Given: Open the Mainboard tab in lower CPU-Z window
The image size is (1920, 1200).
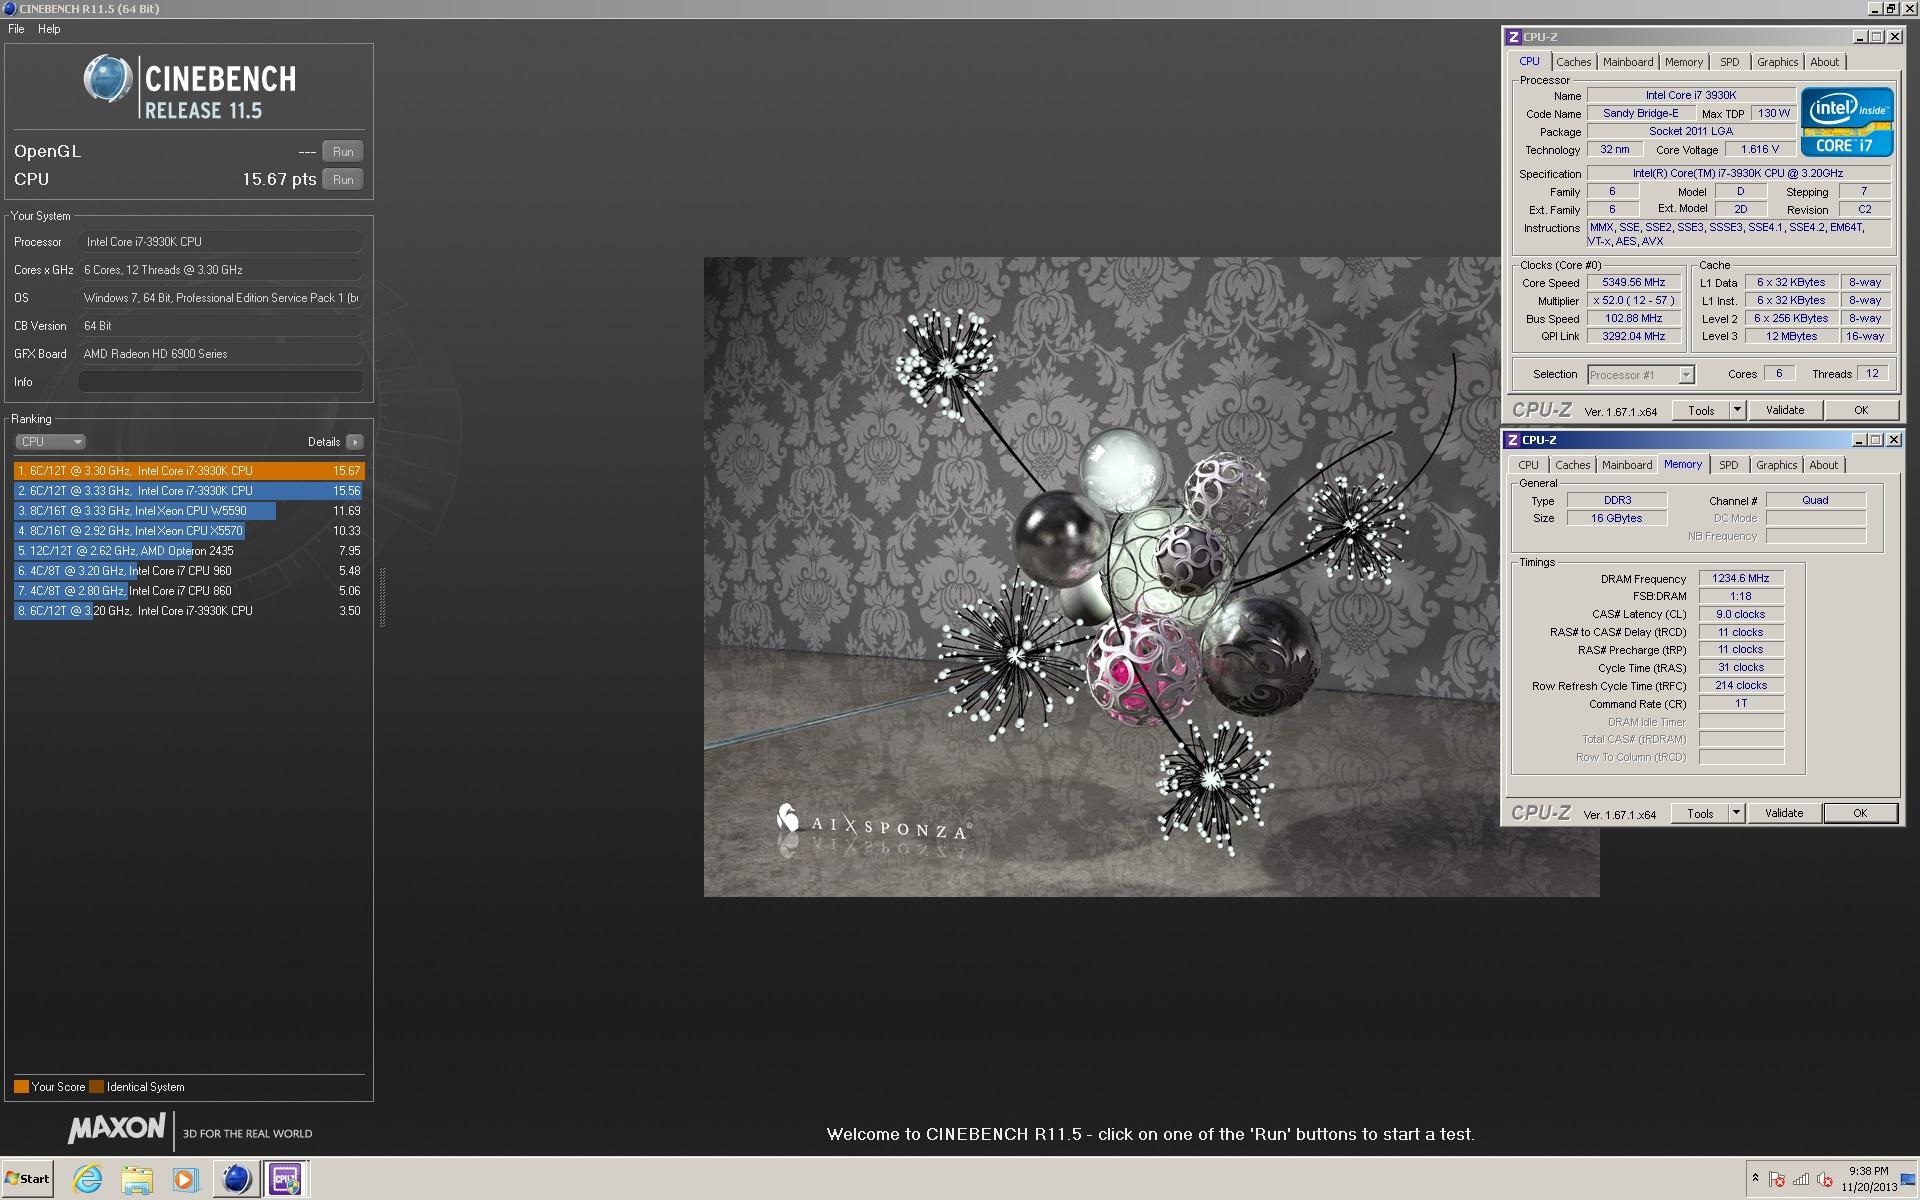Looking at the screenshot, I should coord(1627,465).
